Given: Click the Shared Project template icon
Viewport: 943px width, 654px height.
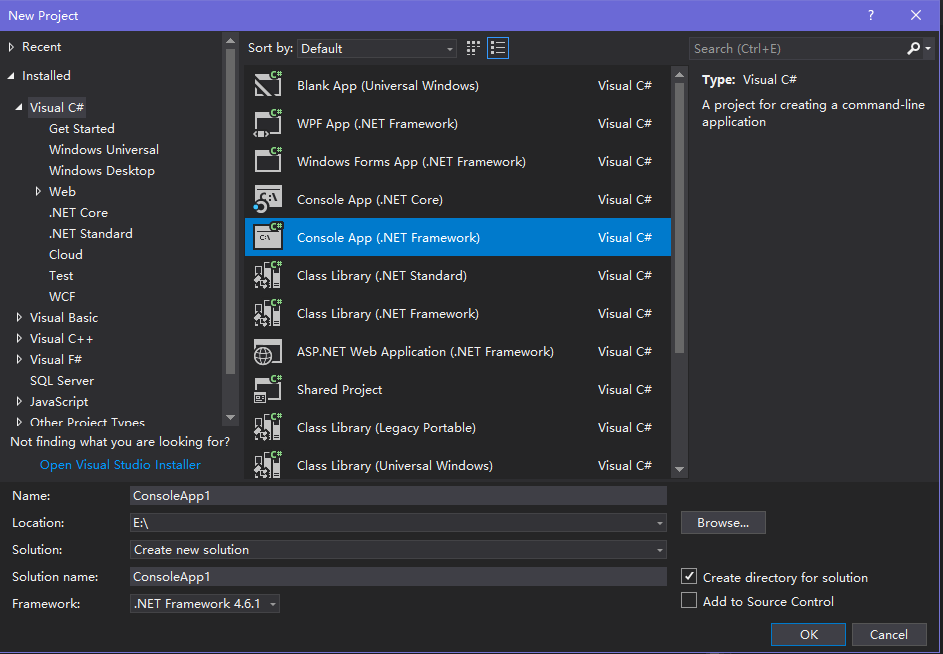Looking at the screenshot, I should (268, 389).
